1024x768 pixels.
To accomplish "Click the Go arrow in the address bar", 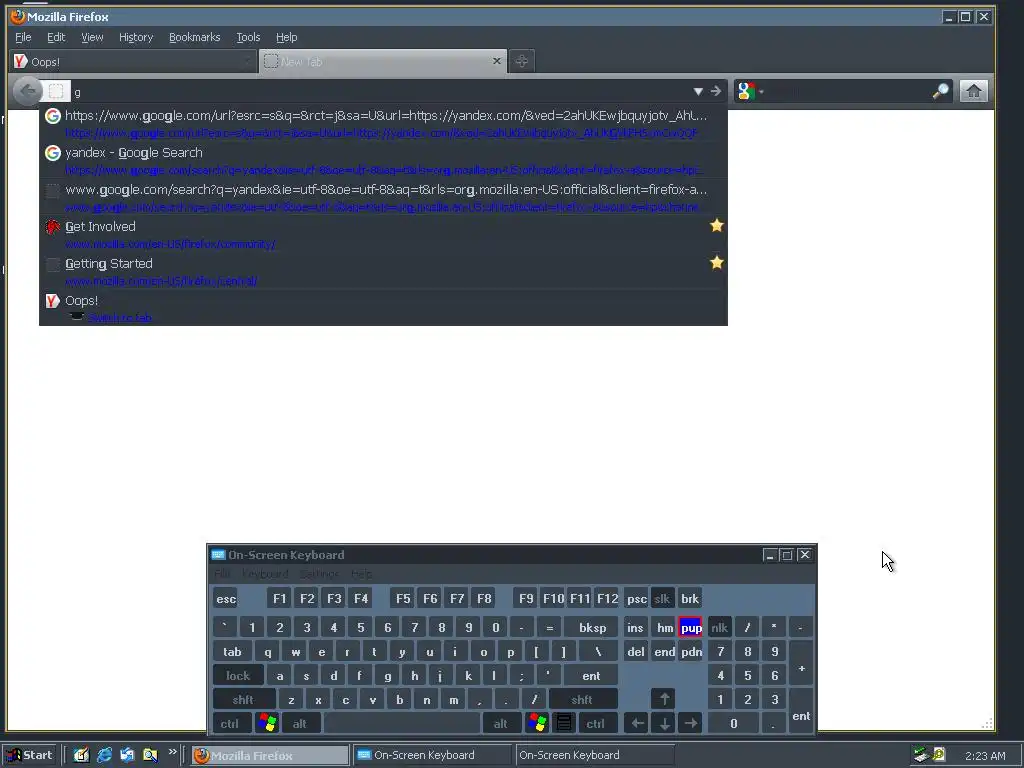I will click(x=716, y=91).
